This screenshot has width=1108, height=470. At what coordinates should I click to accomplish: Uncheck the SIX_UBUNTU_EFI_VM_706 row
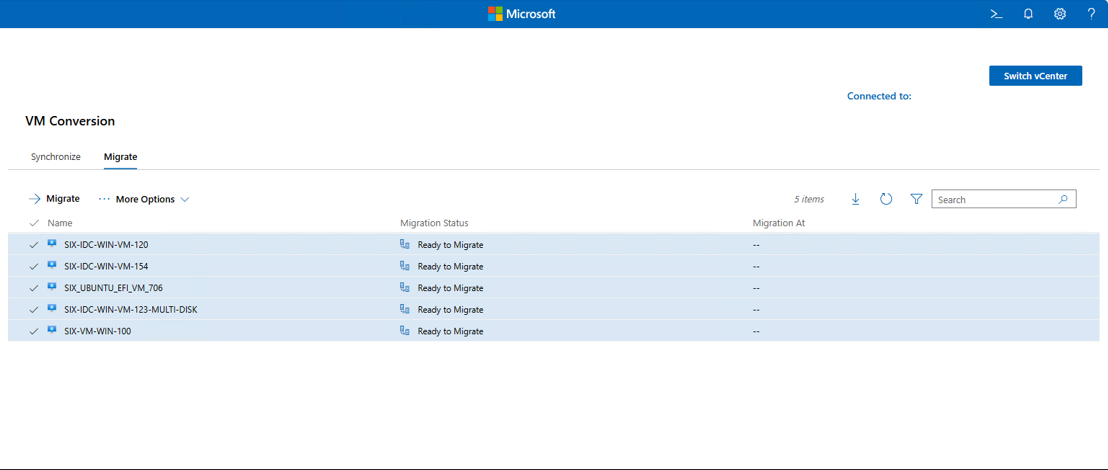click(34, 288)
